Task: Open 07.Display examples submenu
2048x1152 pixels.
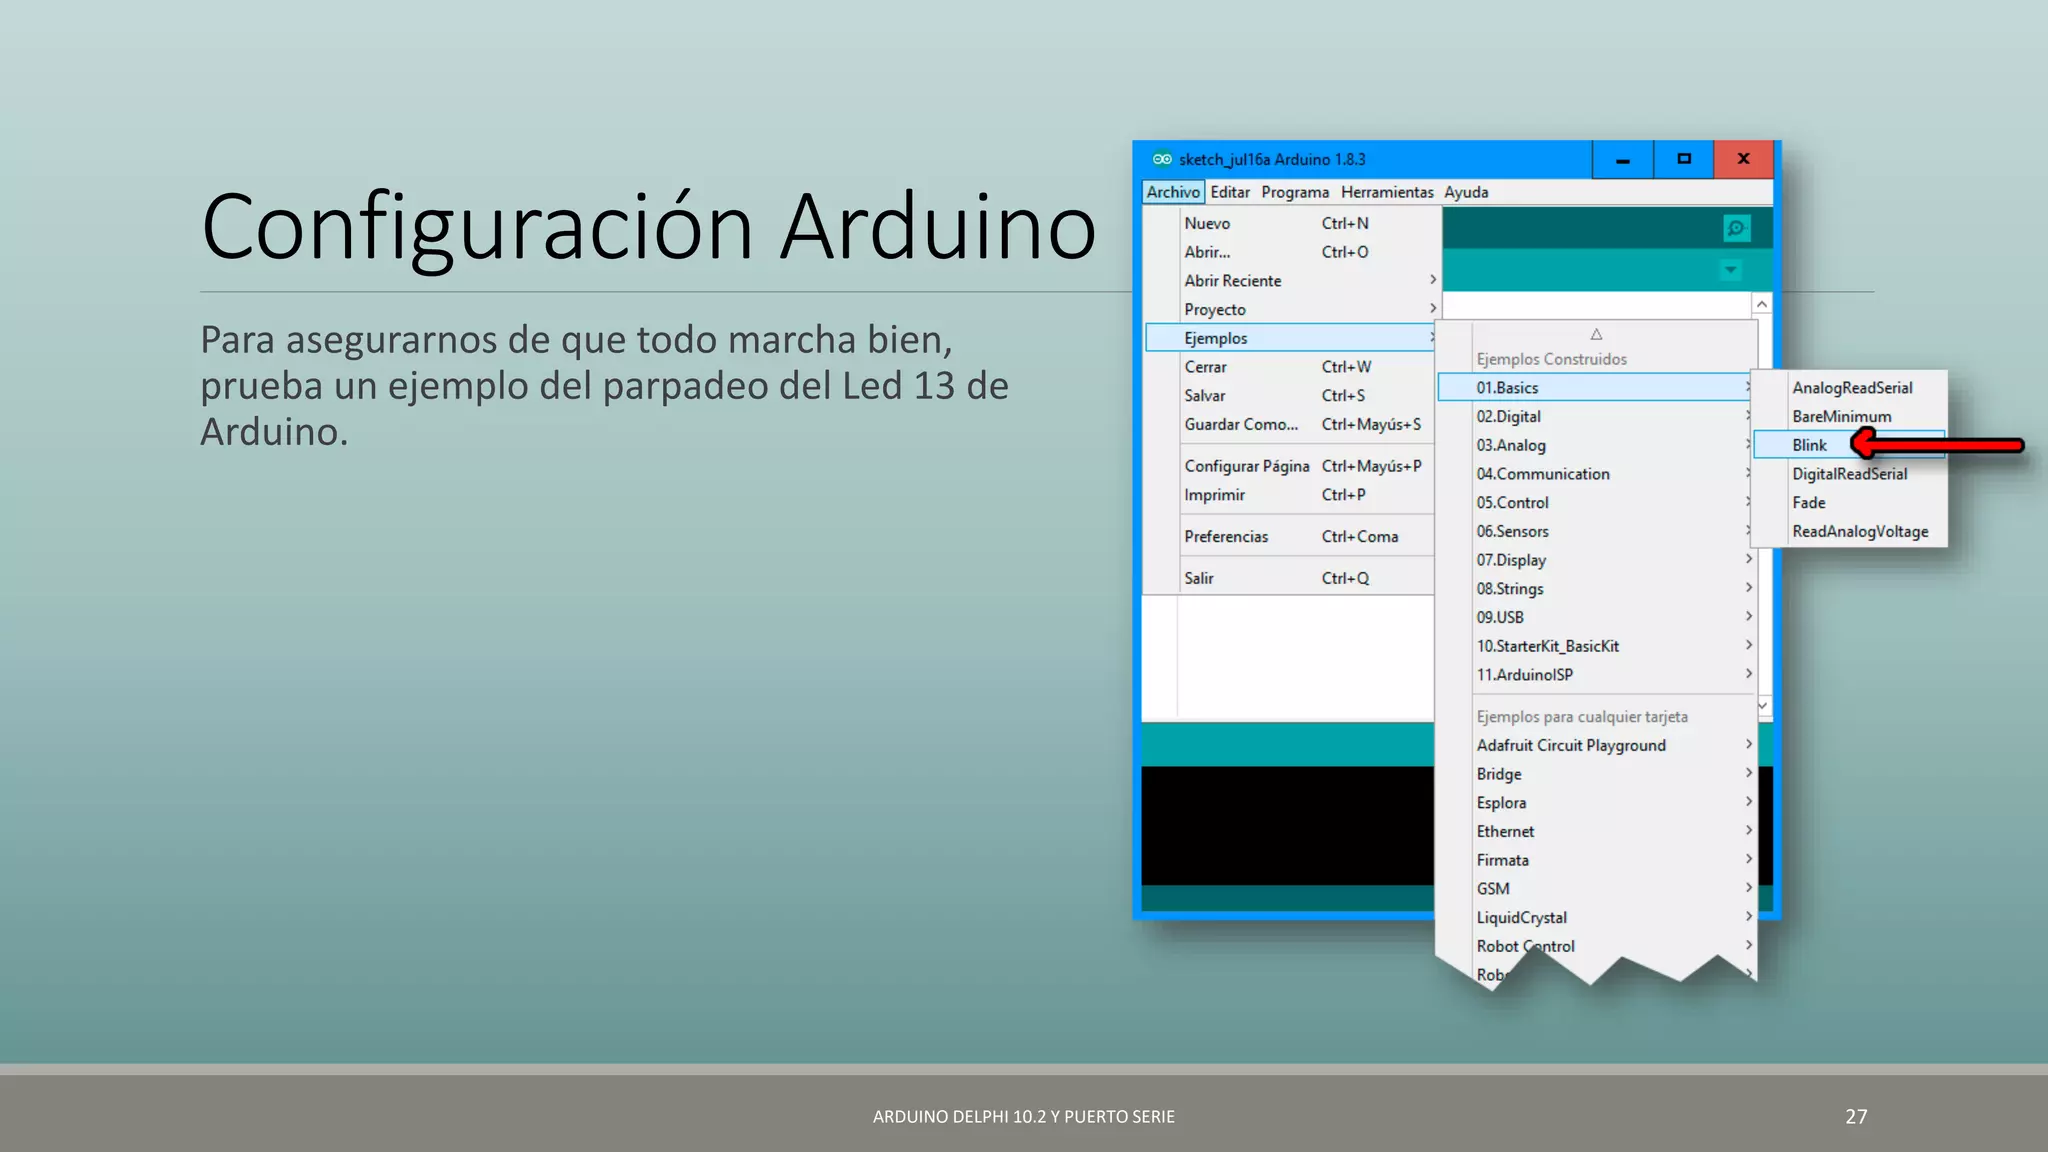Action: 1596,560
